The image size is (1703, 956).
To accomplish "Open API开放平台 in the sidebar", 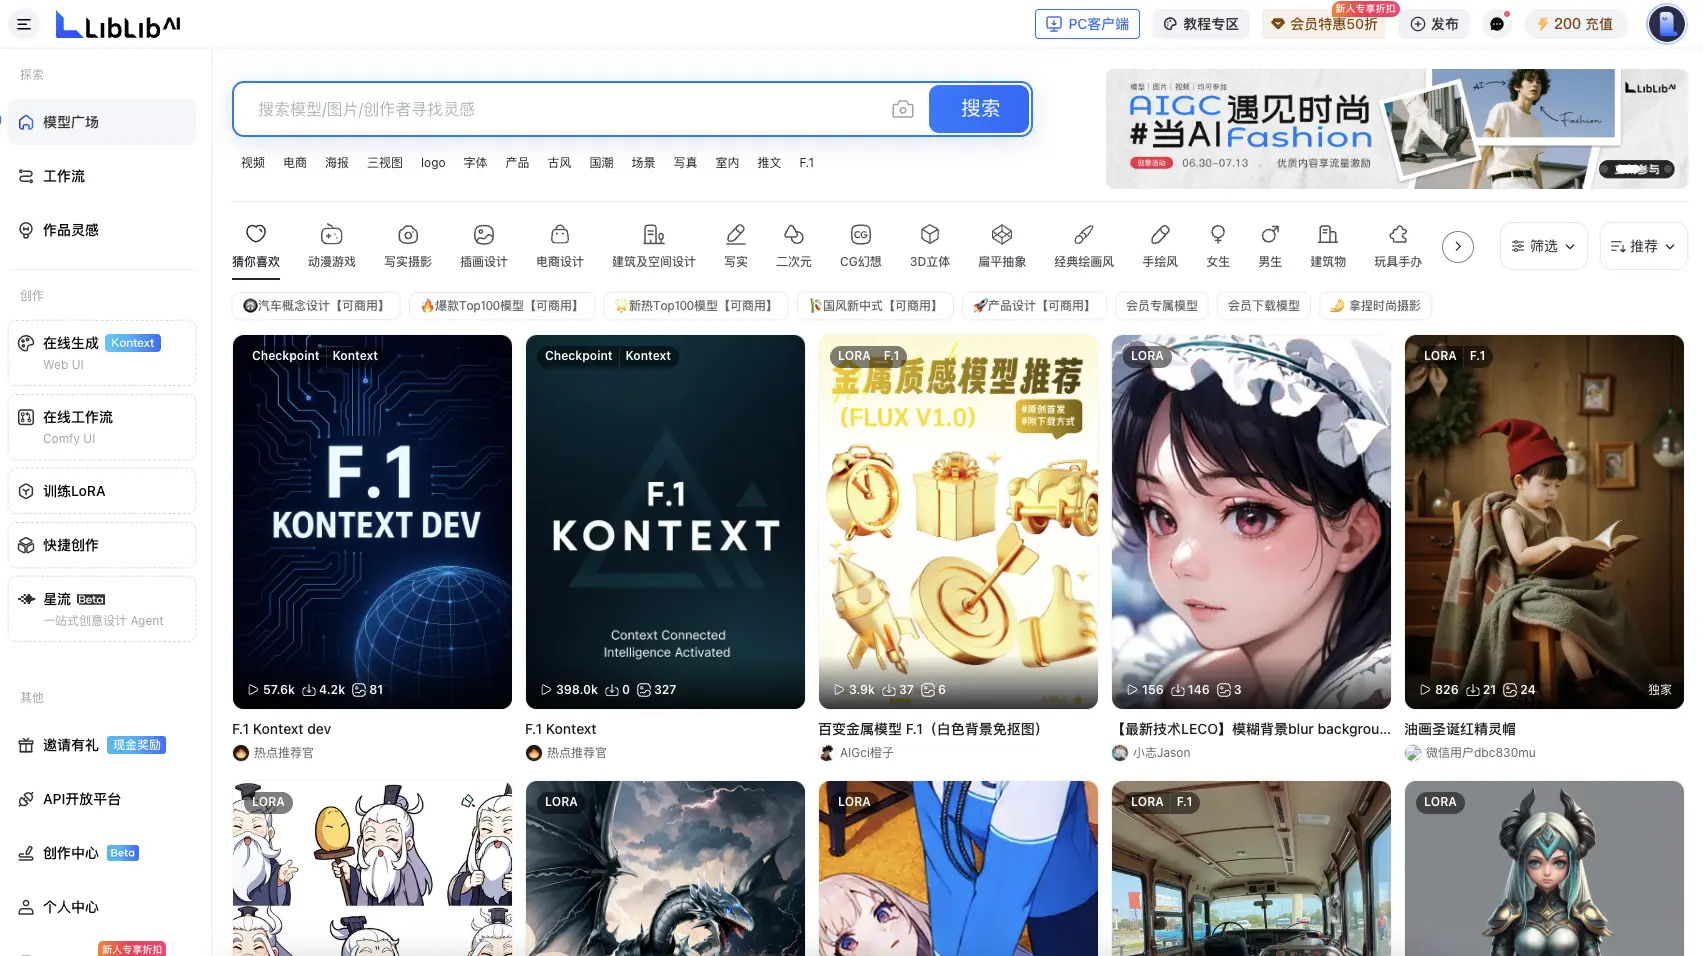I will click(102, 799).
